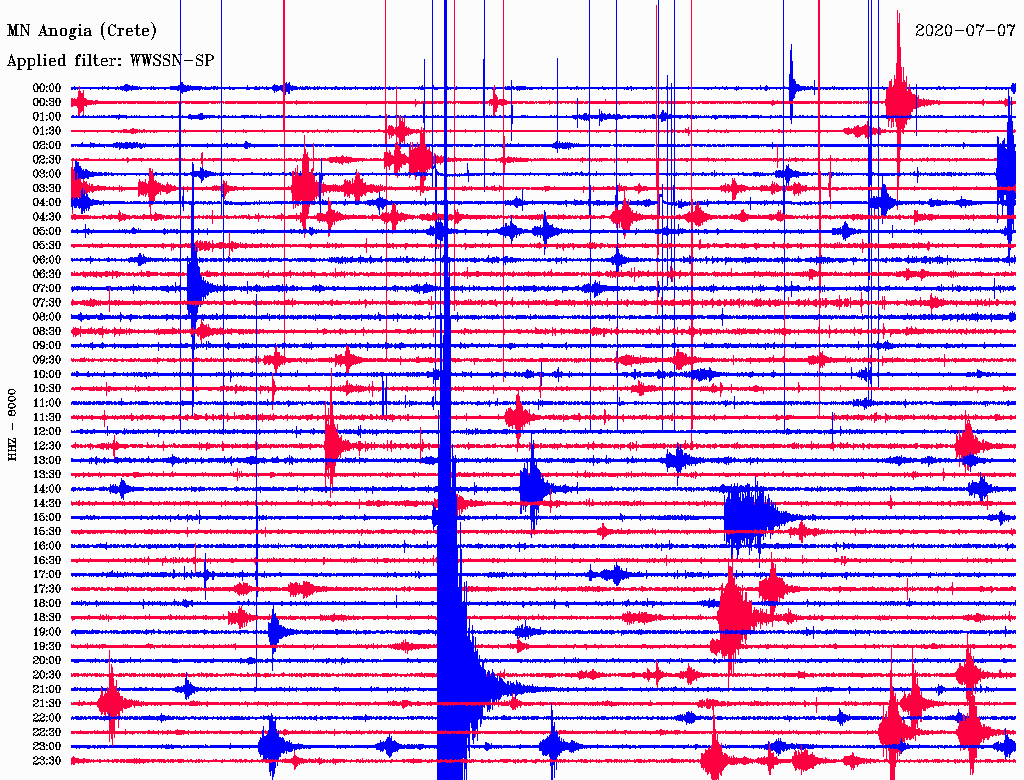Click the '05:30' time row label
Image resolution: width=1024 pixels, height=780 pixels.
tap(47, 246)
